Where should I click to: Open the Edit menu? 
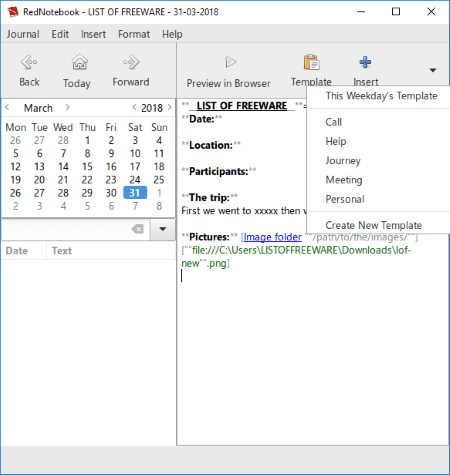pyautogui.click(x=60, y=34)
